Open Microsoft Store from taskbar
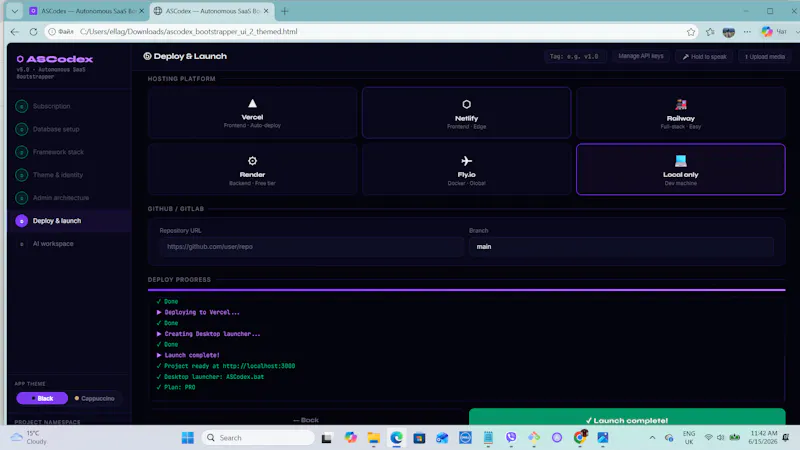The width and height of the screenshot is (800, 450). (419, 438)
